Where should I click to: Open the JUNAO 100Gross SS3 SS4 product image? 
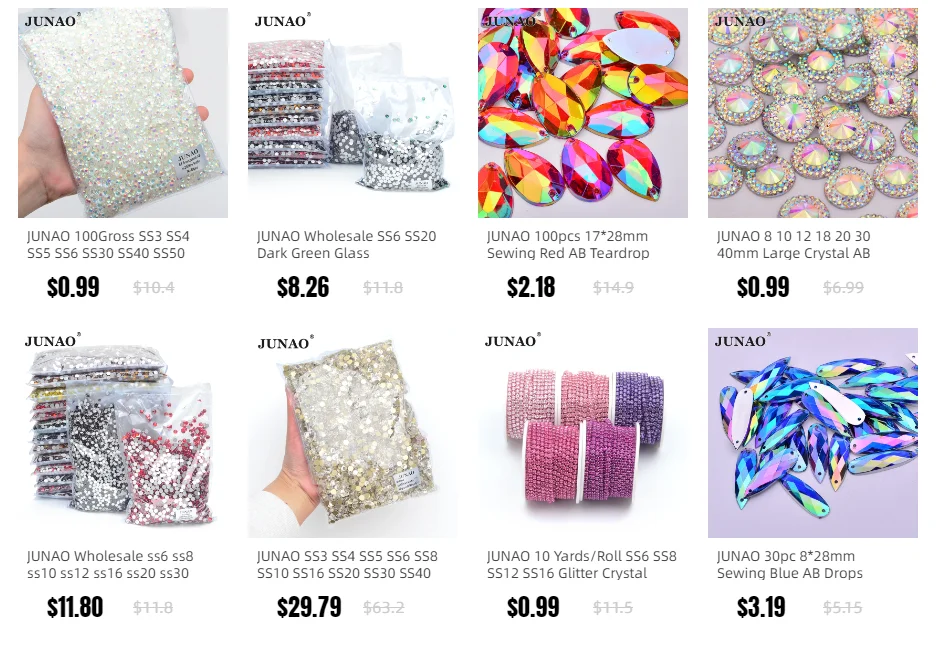click(123, 113)
